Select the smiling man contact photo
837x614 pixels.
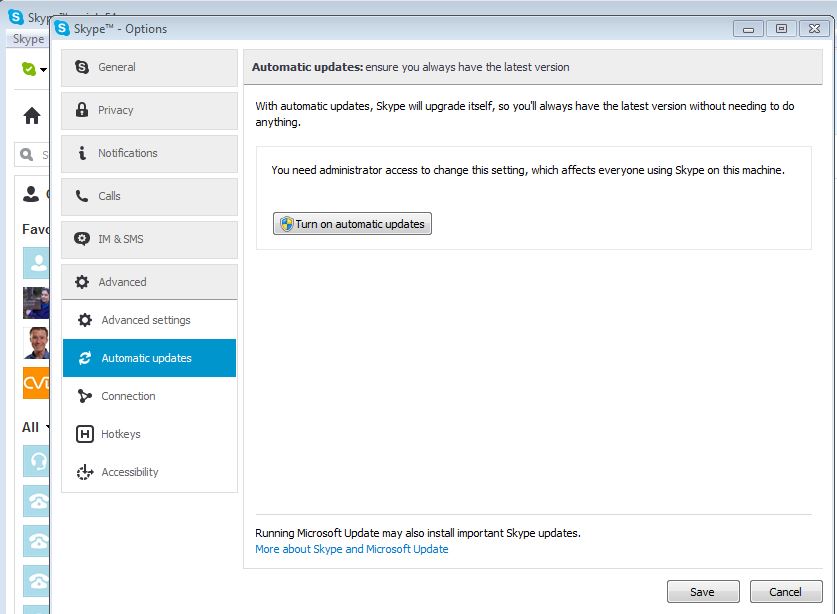[36, 343]
